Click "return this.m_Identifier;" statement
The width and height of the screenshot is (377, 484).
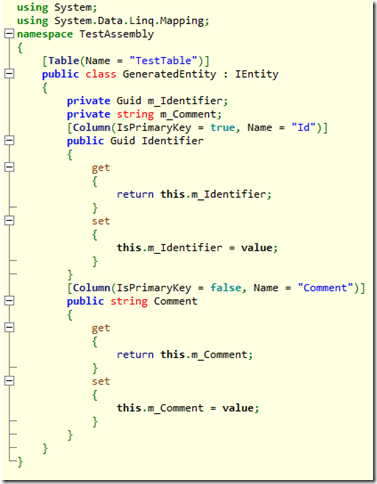coord(194,194)
